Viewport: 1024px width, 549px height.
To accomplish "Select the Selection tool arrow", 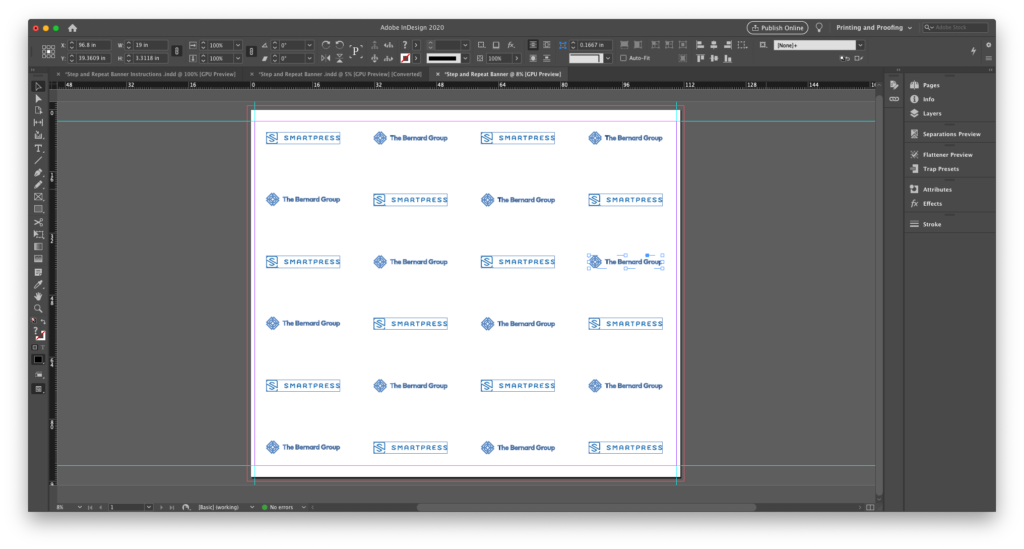I will coord(39,86).
